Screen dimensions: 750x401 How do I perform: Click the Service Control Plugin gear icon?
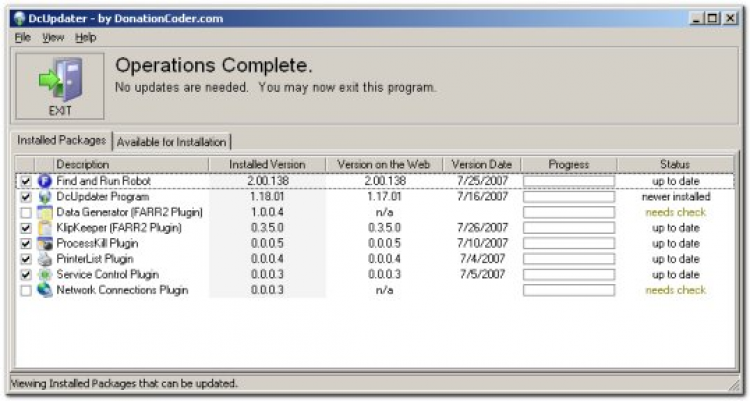(44, 275)
